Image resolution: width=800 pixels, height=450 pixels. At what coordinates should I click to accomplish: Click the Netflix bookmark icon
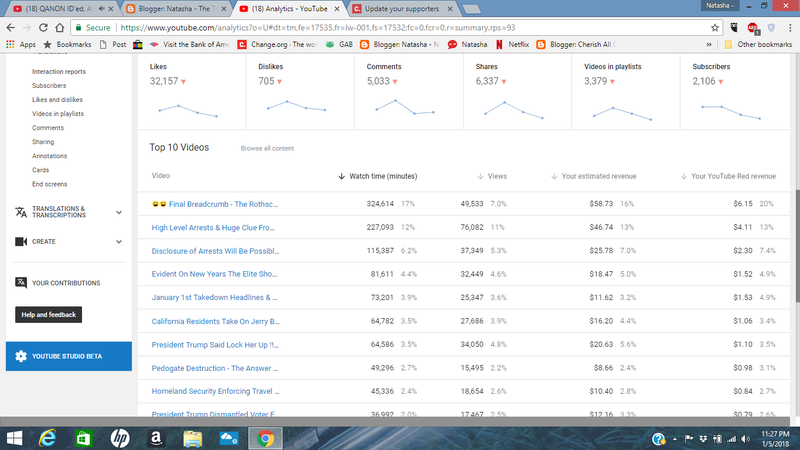pos(499,45)
